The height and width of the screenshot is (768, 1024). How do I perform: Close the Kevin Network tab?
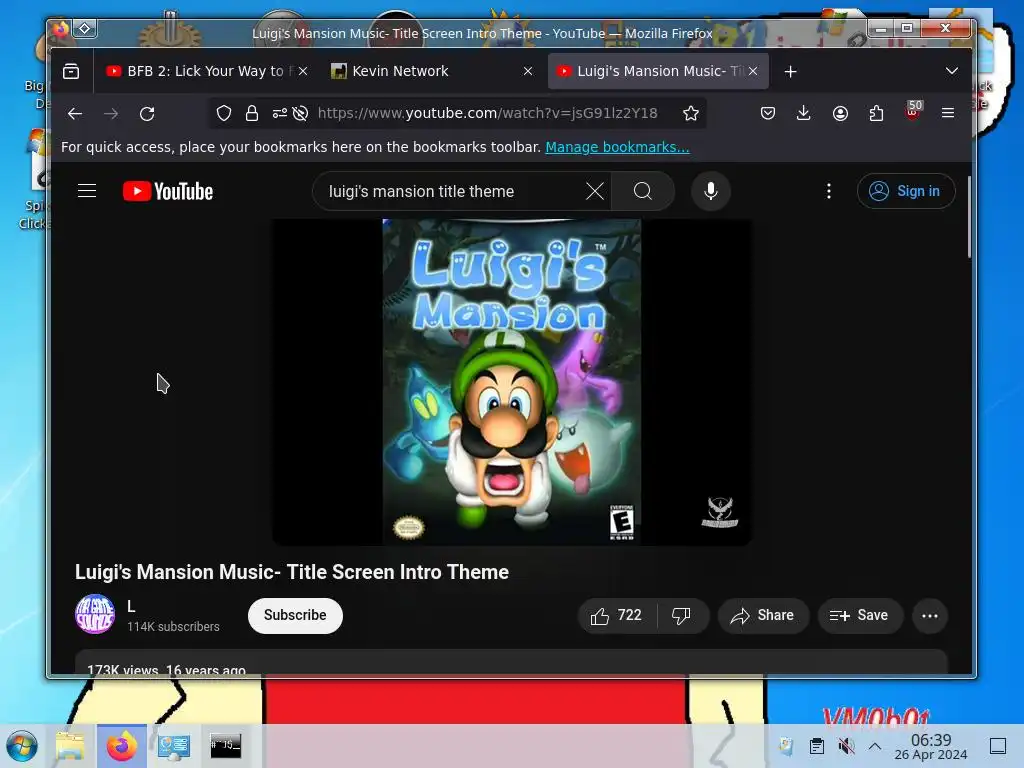pyautogui.click(x=528, y=71)
